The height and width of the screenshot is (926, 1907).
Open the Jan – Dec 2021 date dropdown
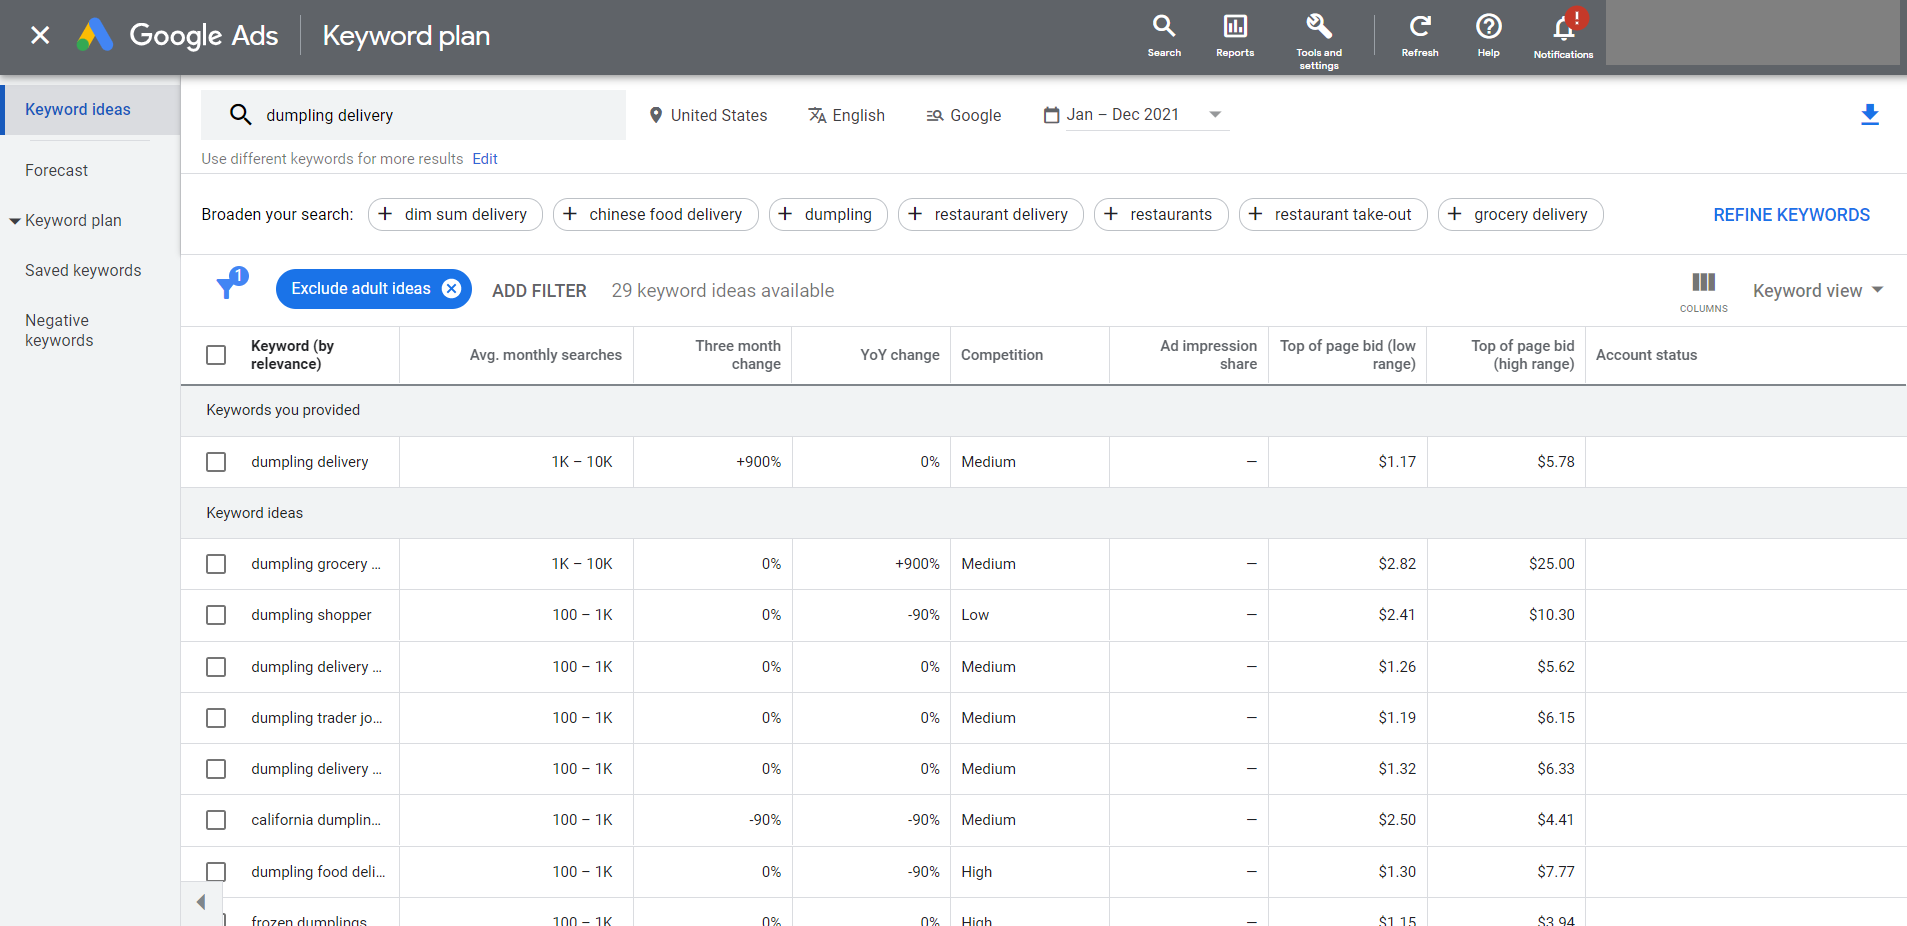click(x=1147, y=115)
